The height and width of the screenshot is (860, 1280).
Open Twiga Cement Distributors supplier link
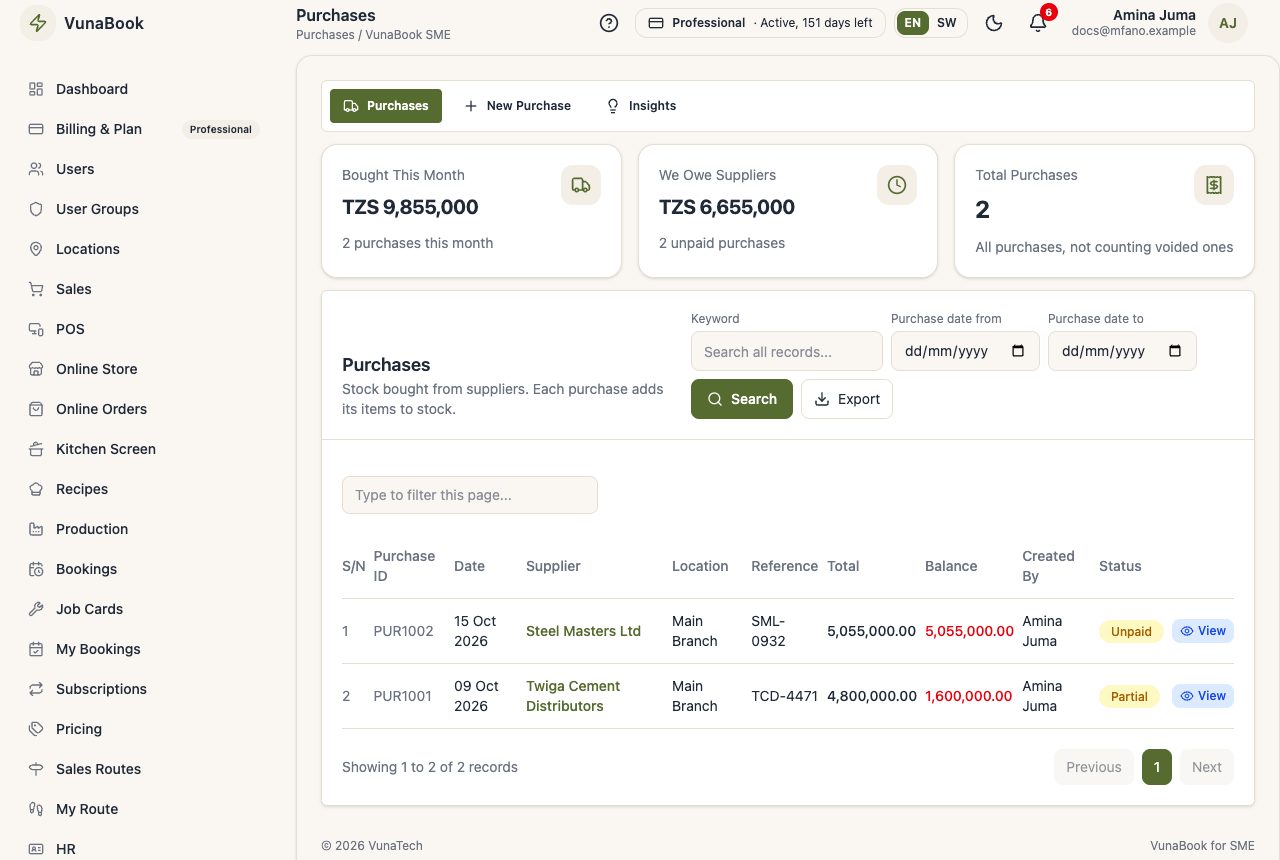tap(573, 696)
